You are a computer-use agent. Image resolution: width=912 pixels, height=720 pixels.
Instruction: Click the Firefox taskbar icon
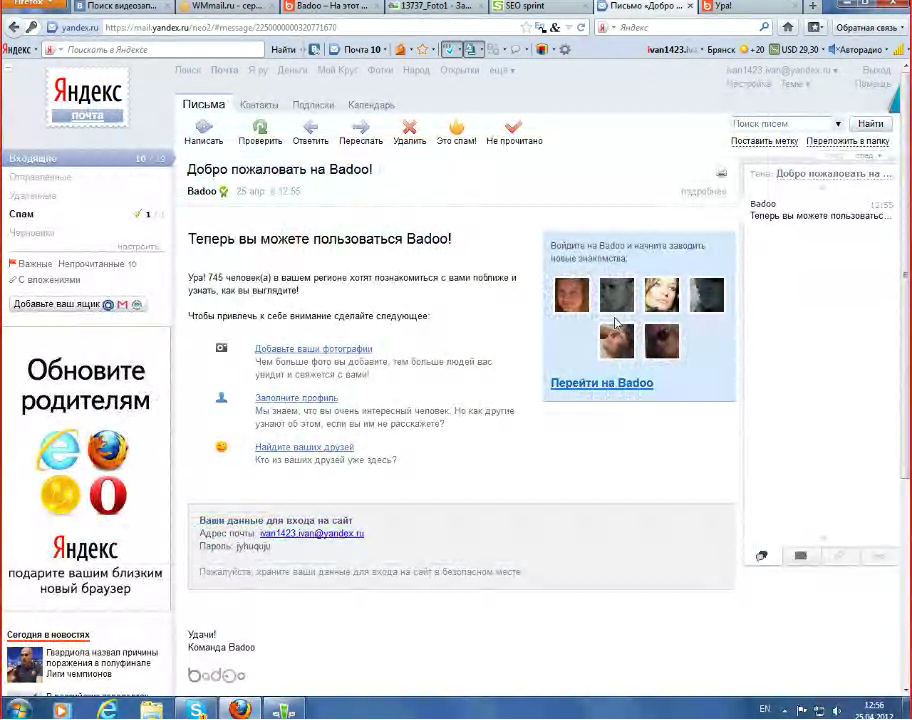[x=240, y=710]
